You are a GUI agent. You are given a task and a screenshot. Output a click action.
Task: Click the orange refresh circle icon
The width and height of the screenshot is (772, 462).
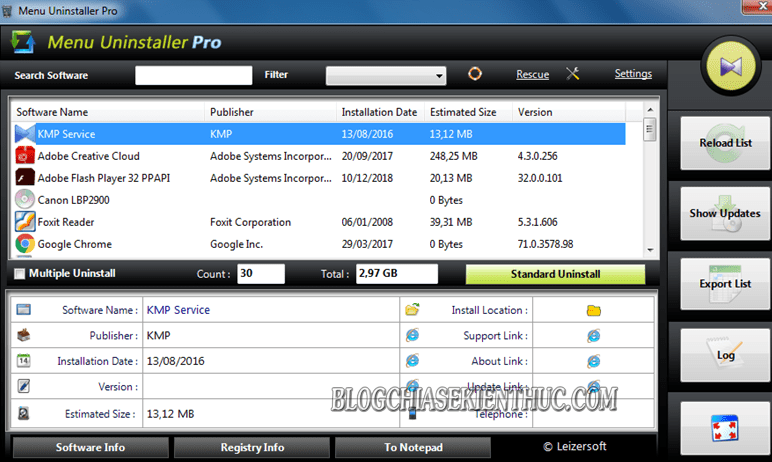pyautogui.click(x=475, y=74)
